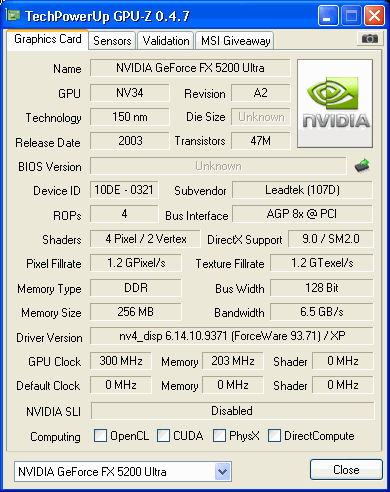
Task: Go to the Validation tab
Action: point(166,41)
